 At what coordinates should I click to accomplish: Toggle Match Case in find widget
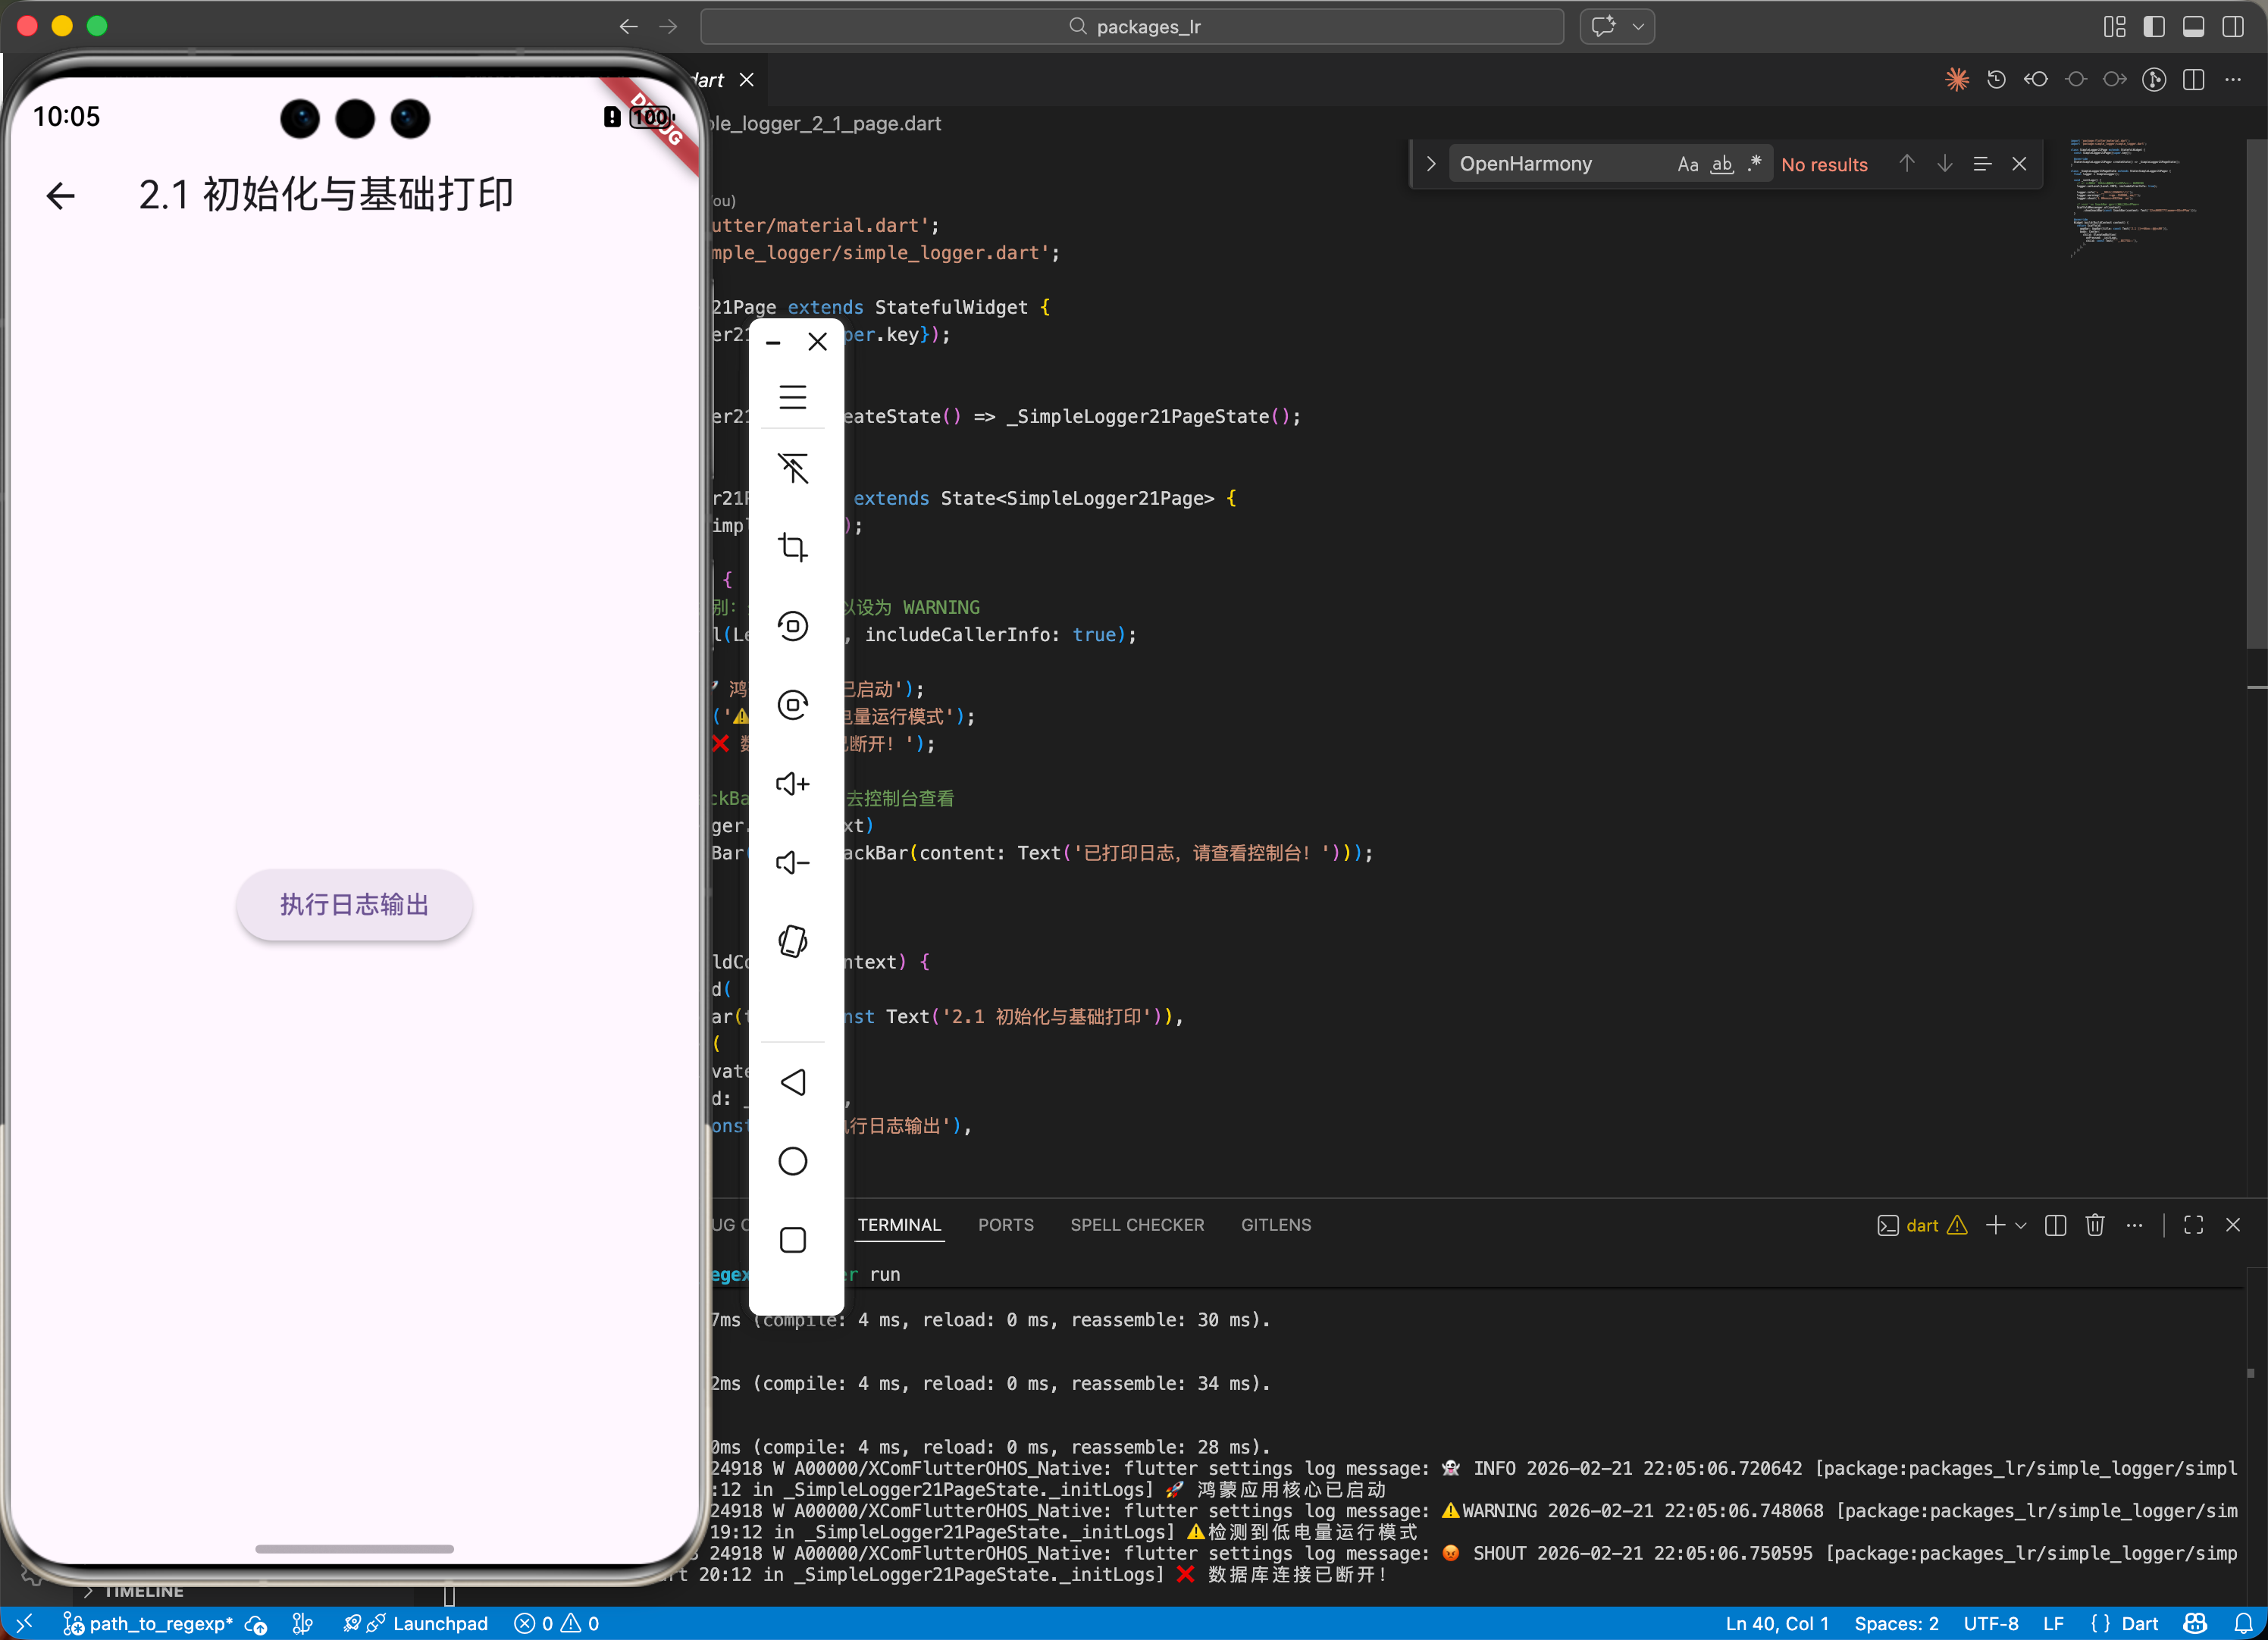click(1687, 164)
